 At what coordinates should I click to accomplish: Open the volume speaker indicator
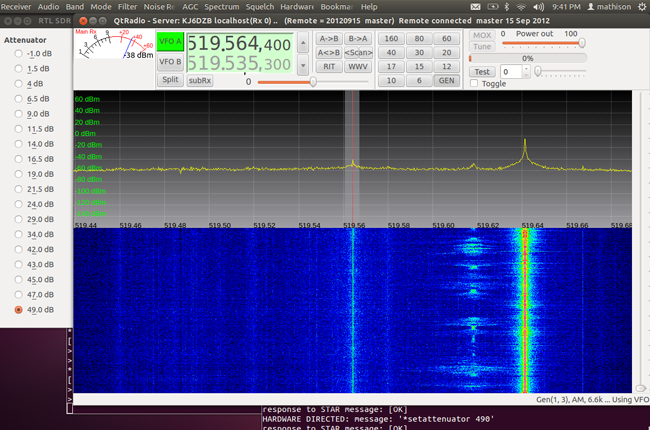537,7
